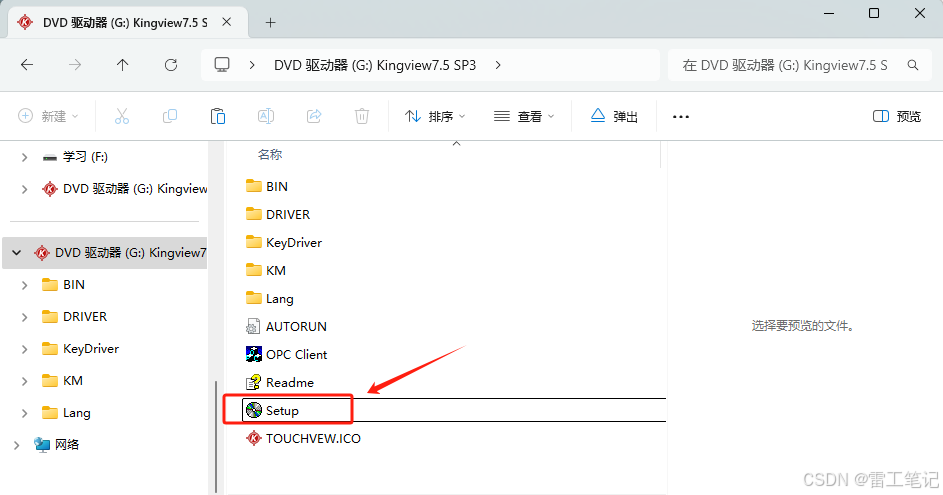Collapse the selected DVD drive (G:) tree node
Viewport: 943px width, 495px height.
click(17, 253)
